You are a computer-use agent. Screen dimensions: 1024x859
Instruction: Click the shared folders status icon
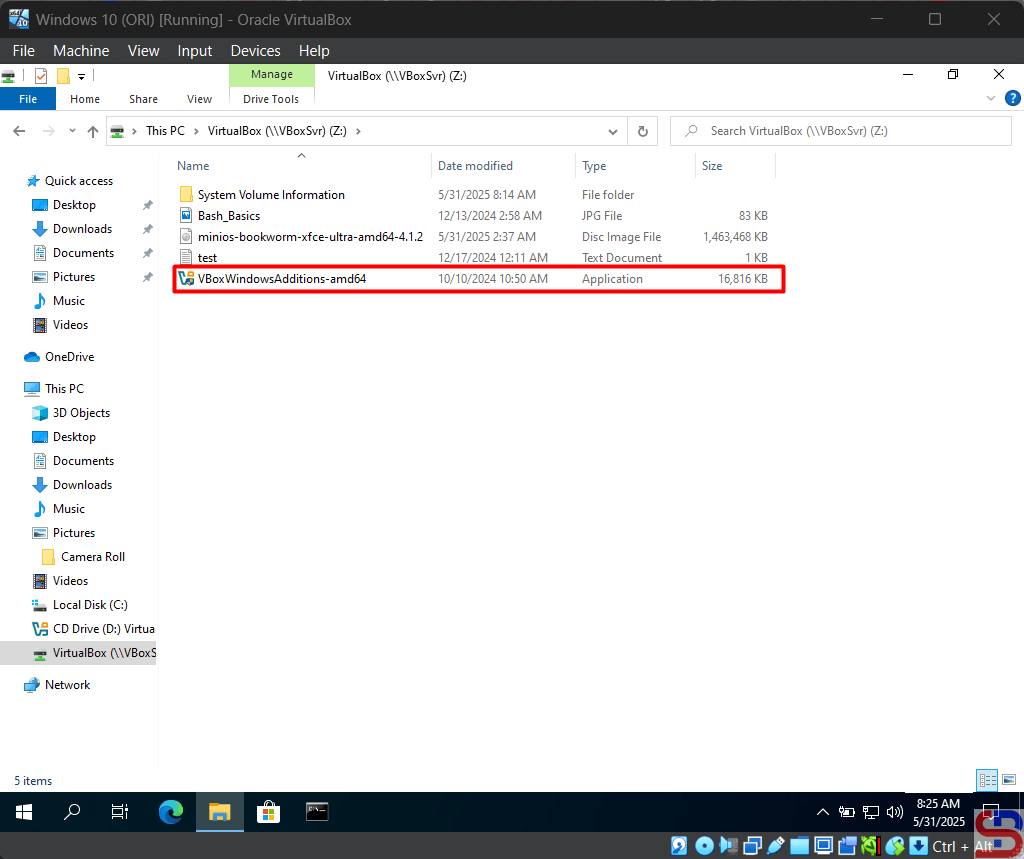pos(799,846)
